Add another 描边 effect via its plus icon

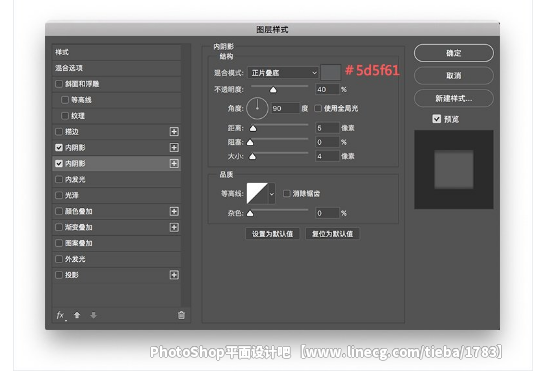(x=174, y=132)
